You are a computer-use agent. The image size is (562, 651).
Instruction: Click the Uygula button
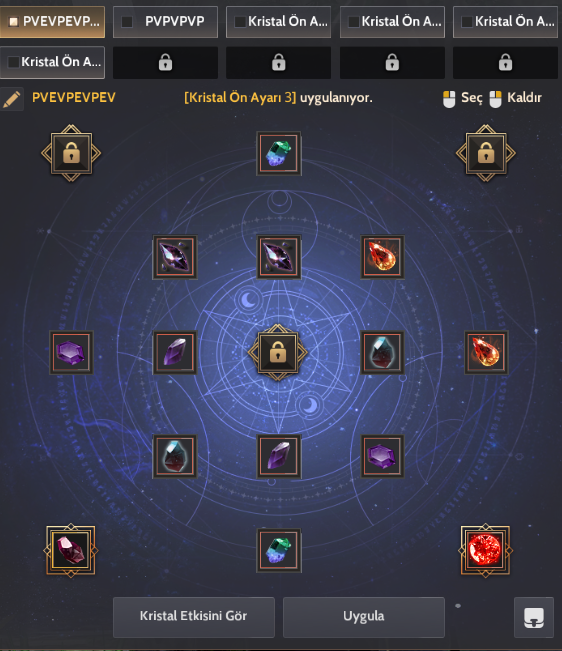364,617
